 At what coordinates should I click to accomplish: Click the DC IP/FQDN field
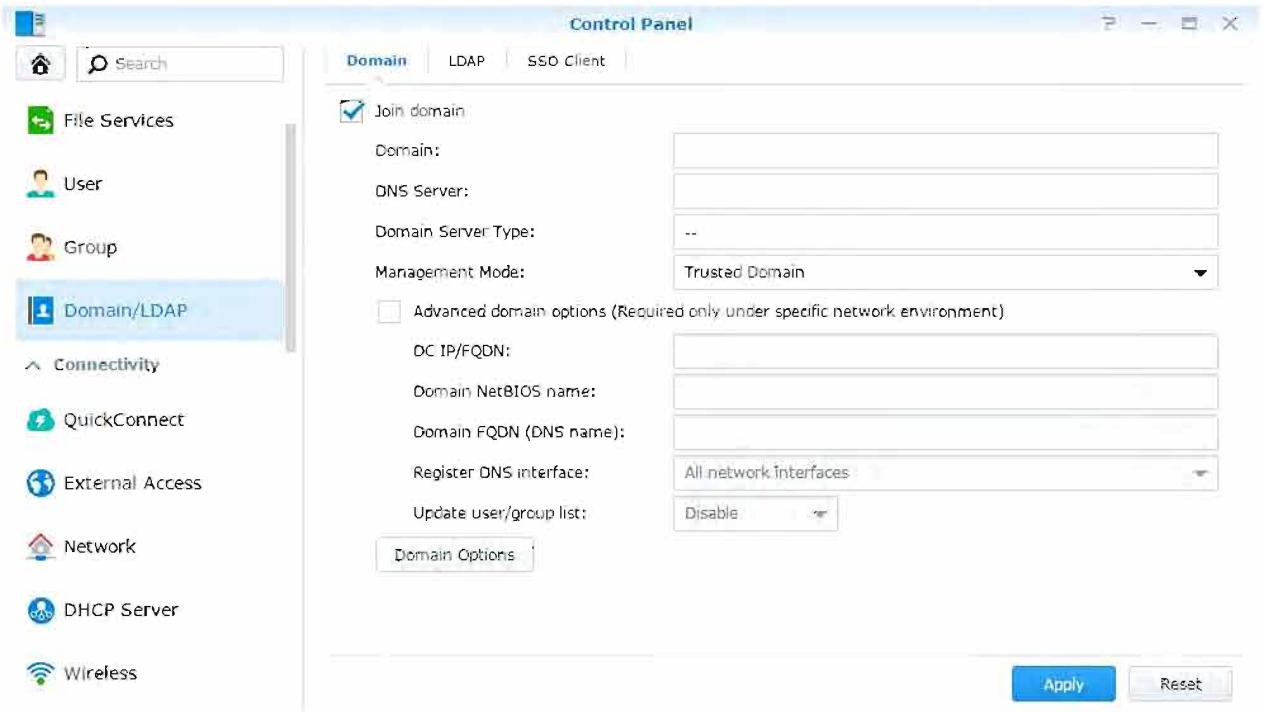945,352
